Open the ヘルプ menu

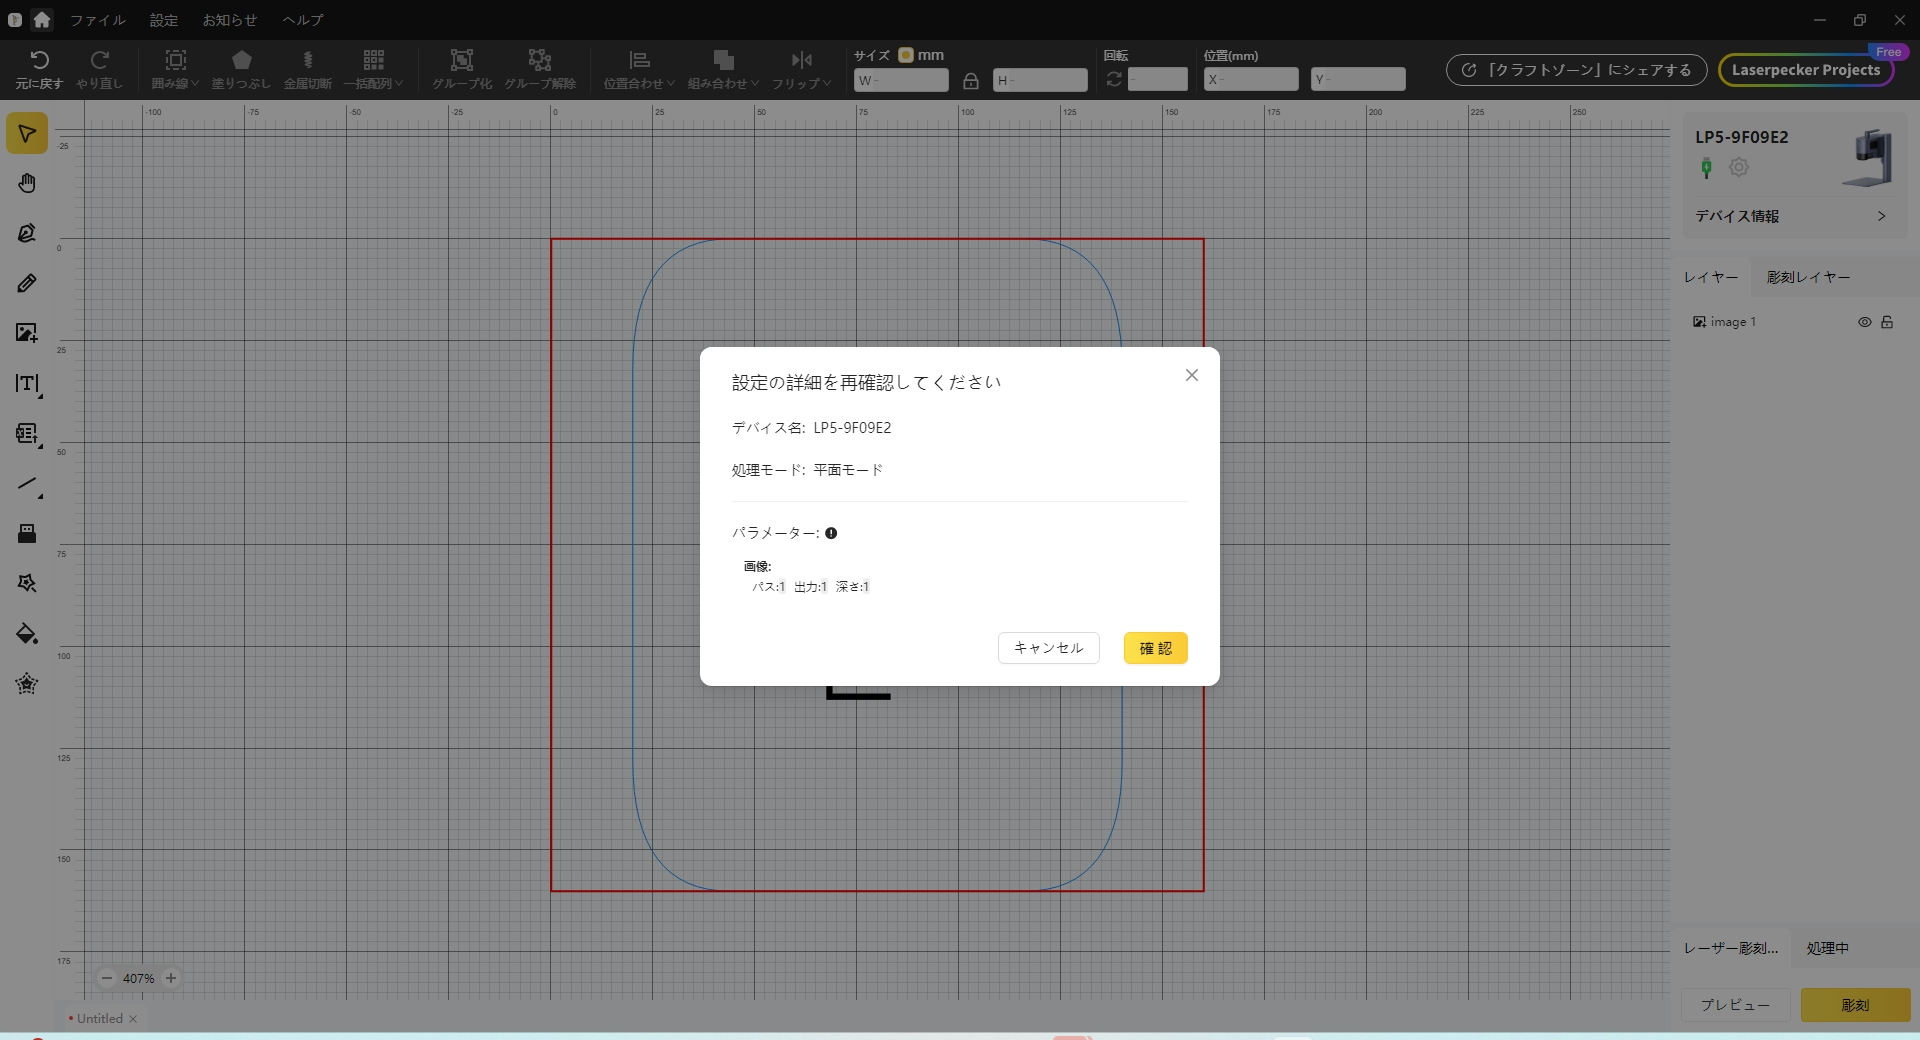pos(303,20)
